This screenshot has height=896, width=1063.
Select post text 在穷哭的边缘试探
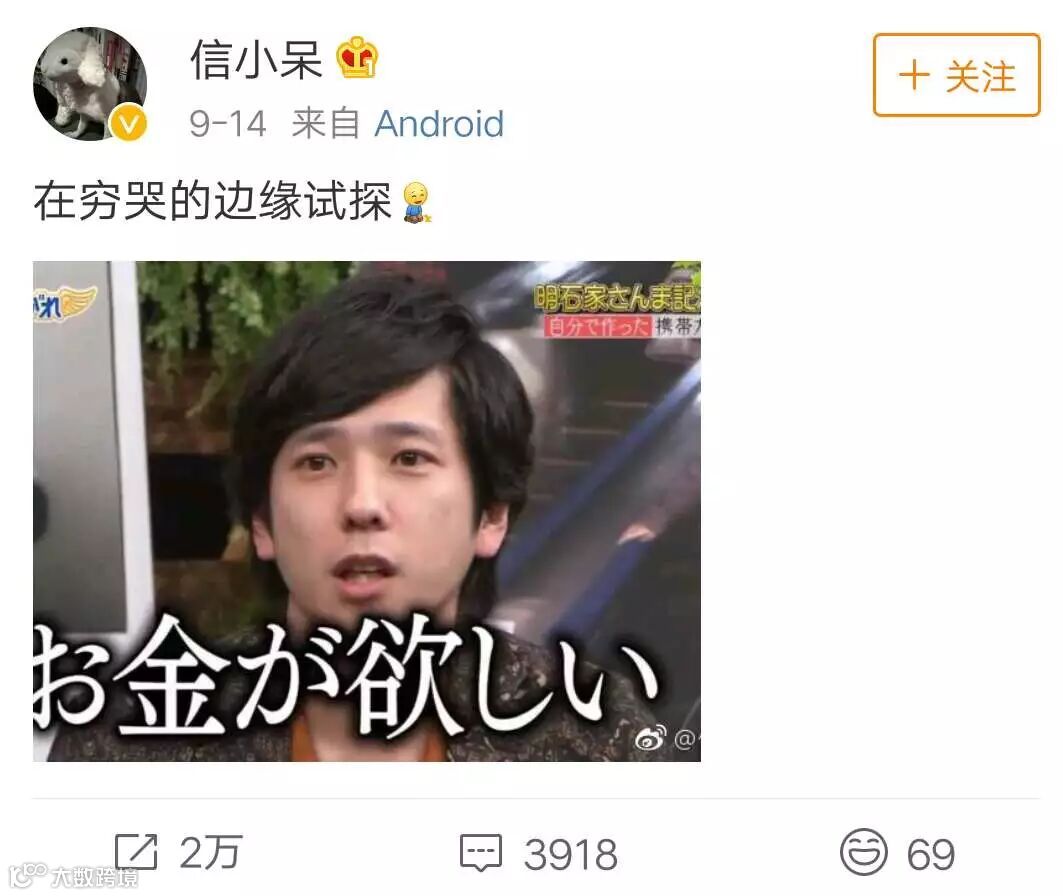[x=213, y=201]
